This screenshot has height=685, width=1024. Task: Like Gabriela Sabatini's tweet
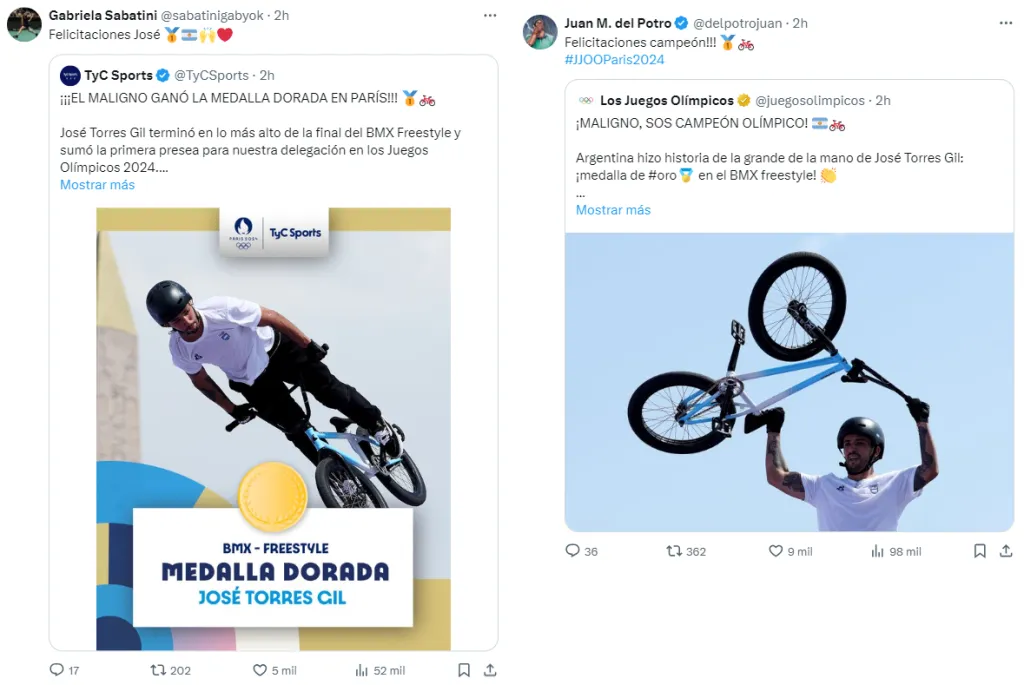260,670
